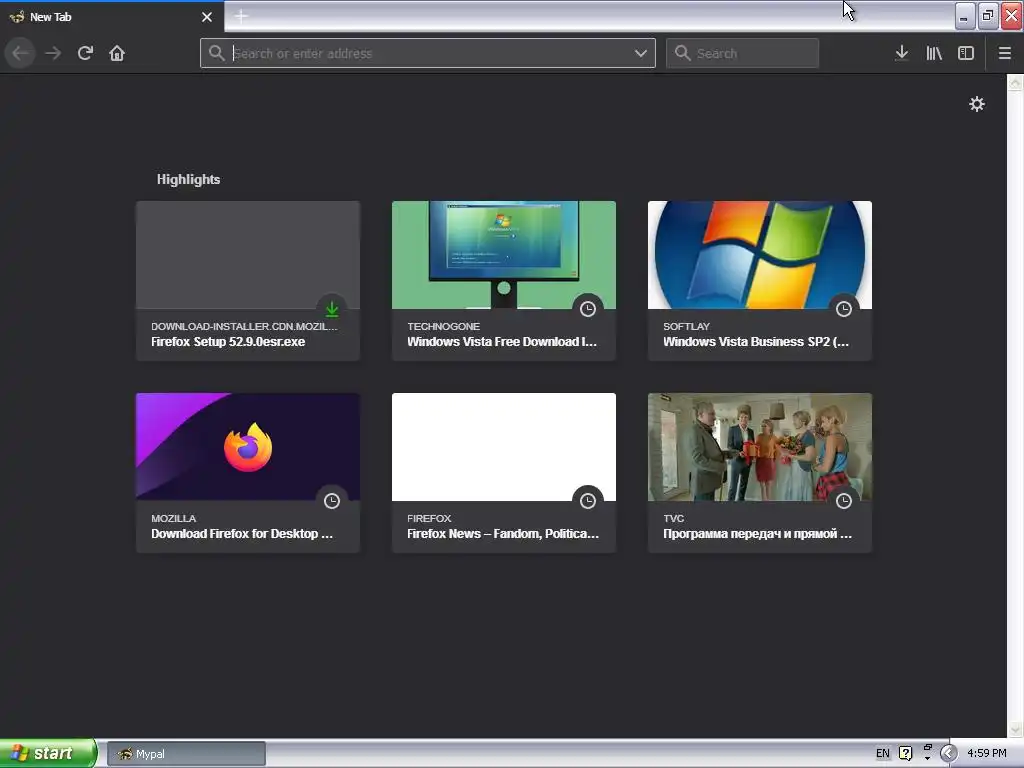Screen dimensions: 1024x768
Task: Click the history clock badge on Softlay card
Action: pos(844,308)
